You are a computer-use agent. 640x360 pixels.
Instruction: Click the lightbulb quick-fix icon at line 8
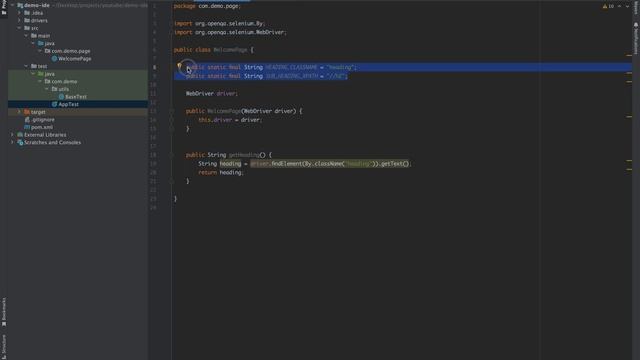pyautogui.click(x=179, y=65)
